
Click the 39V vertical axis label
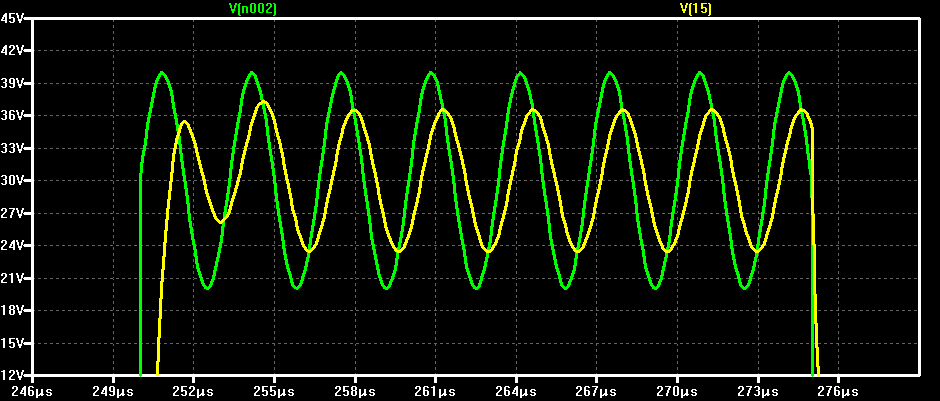tap(12, 83)
